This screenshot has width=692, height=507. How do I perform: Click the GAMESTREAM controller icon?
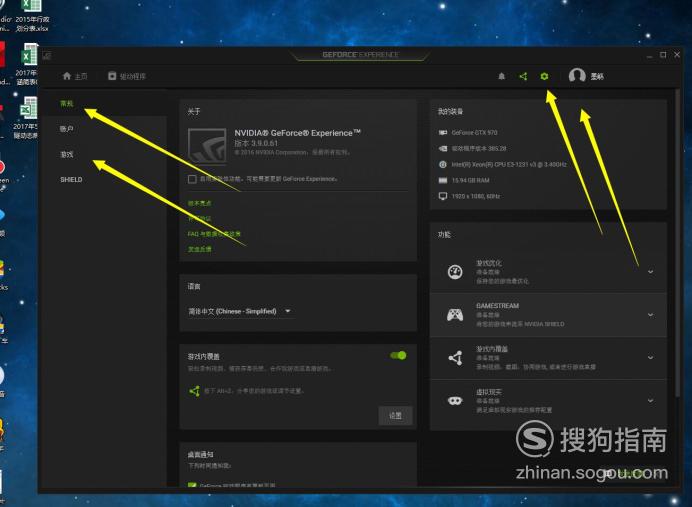coord(455,315)
